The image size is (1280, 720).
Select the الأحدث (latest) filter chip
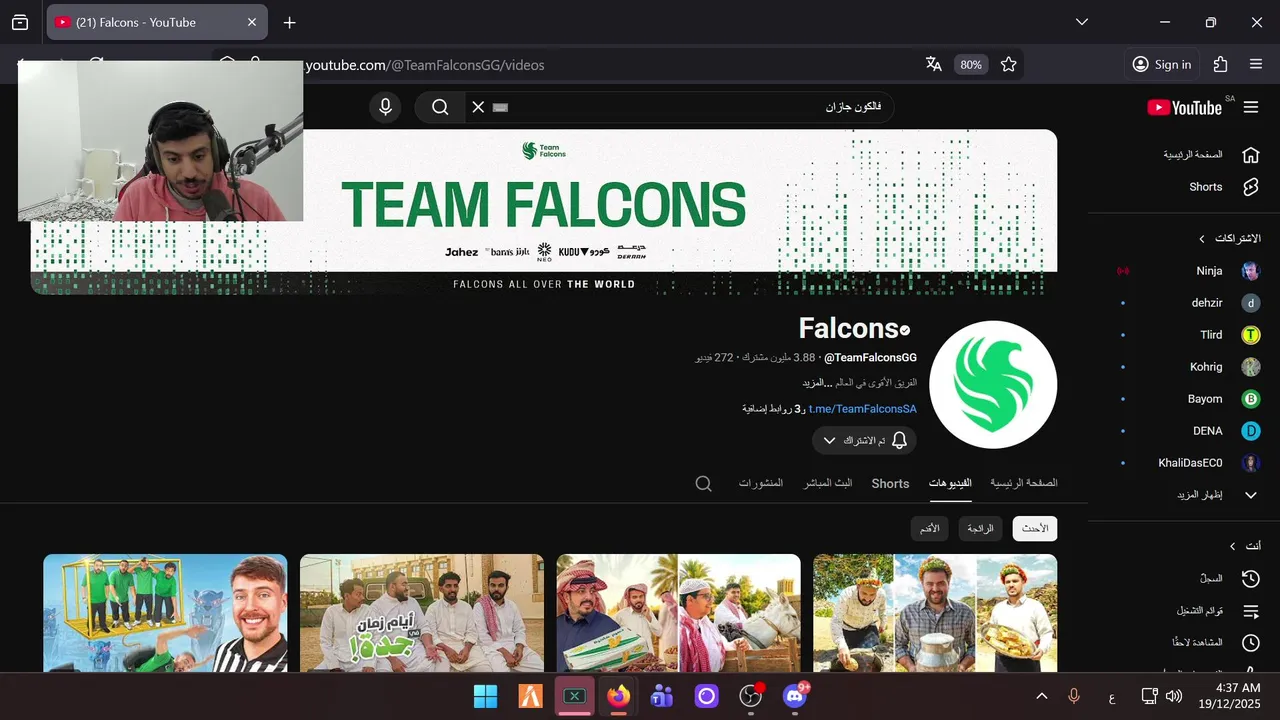click(1035, 528)
